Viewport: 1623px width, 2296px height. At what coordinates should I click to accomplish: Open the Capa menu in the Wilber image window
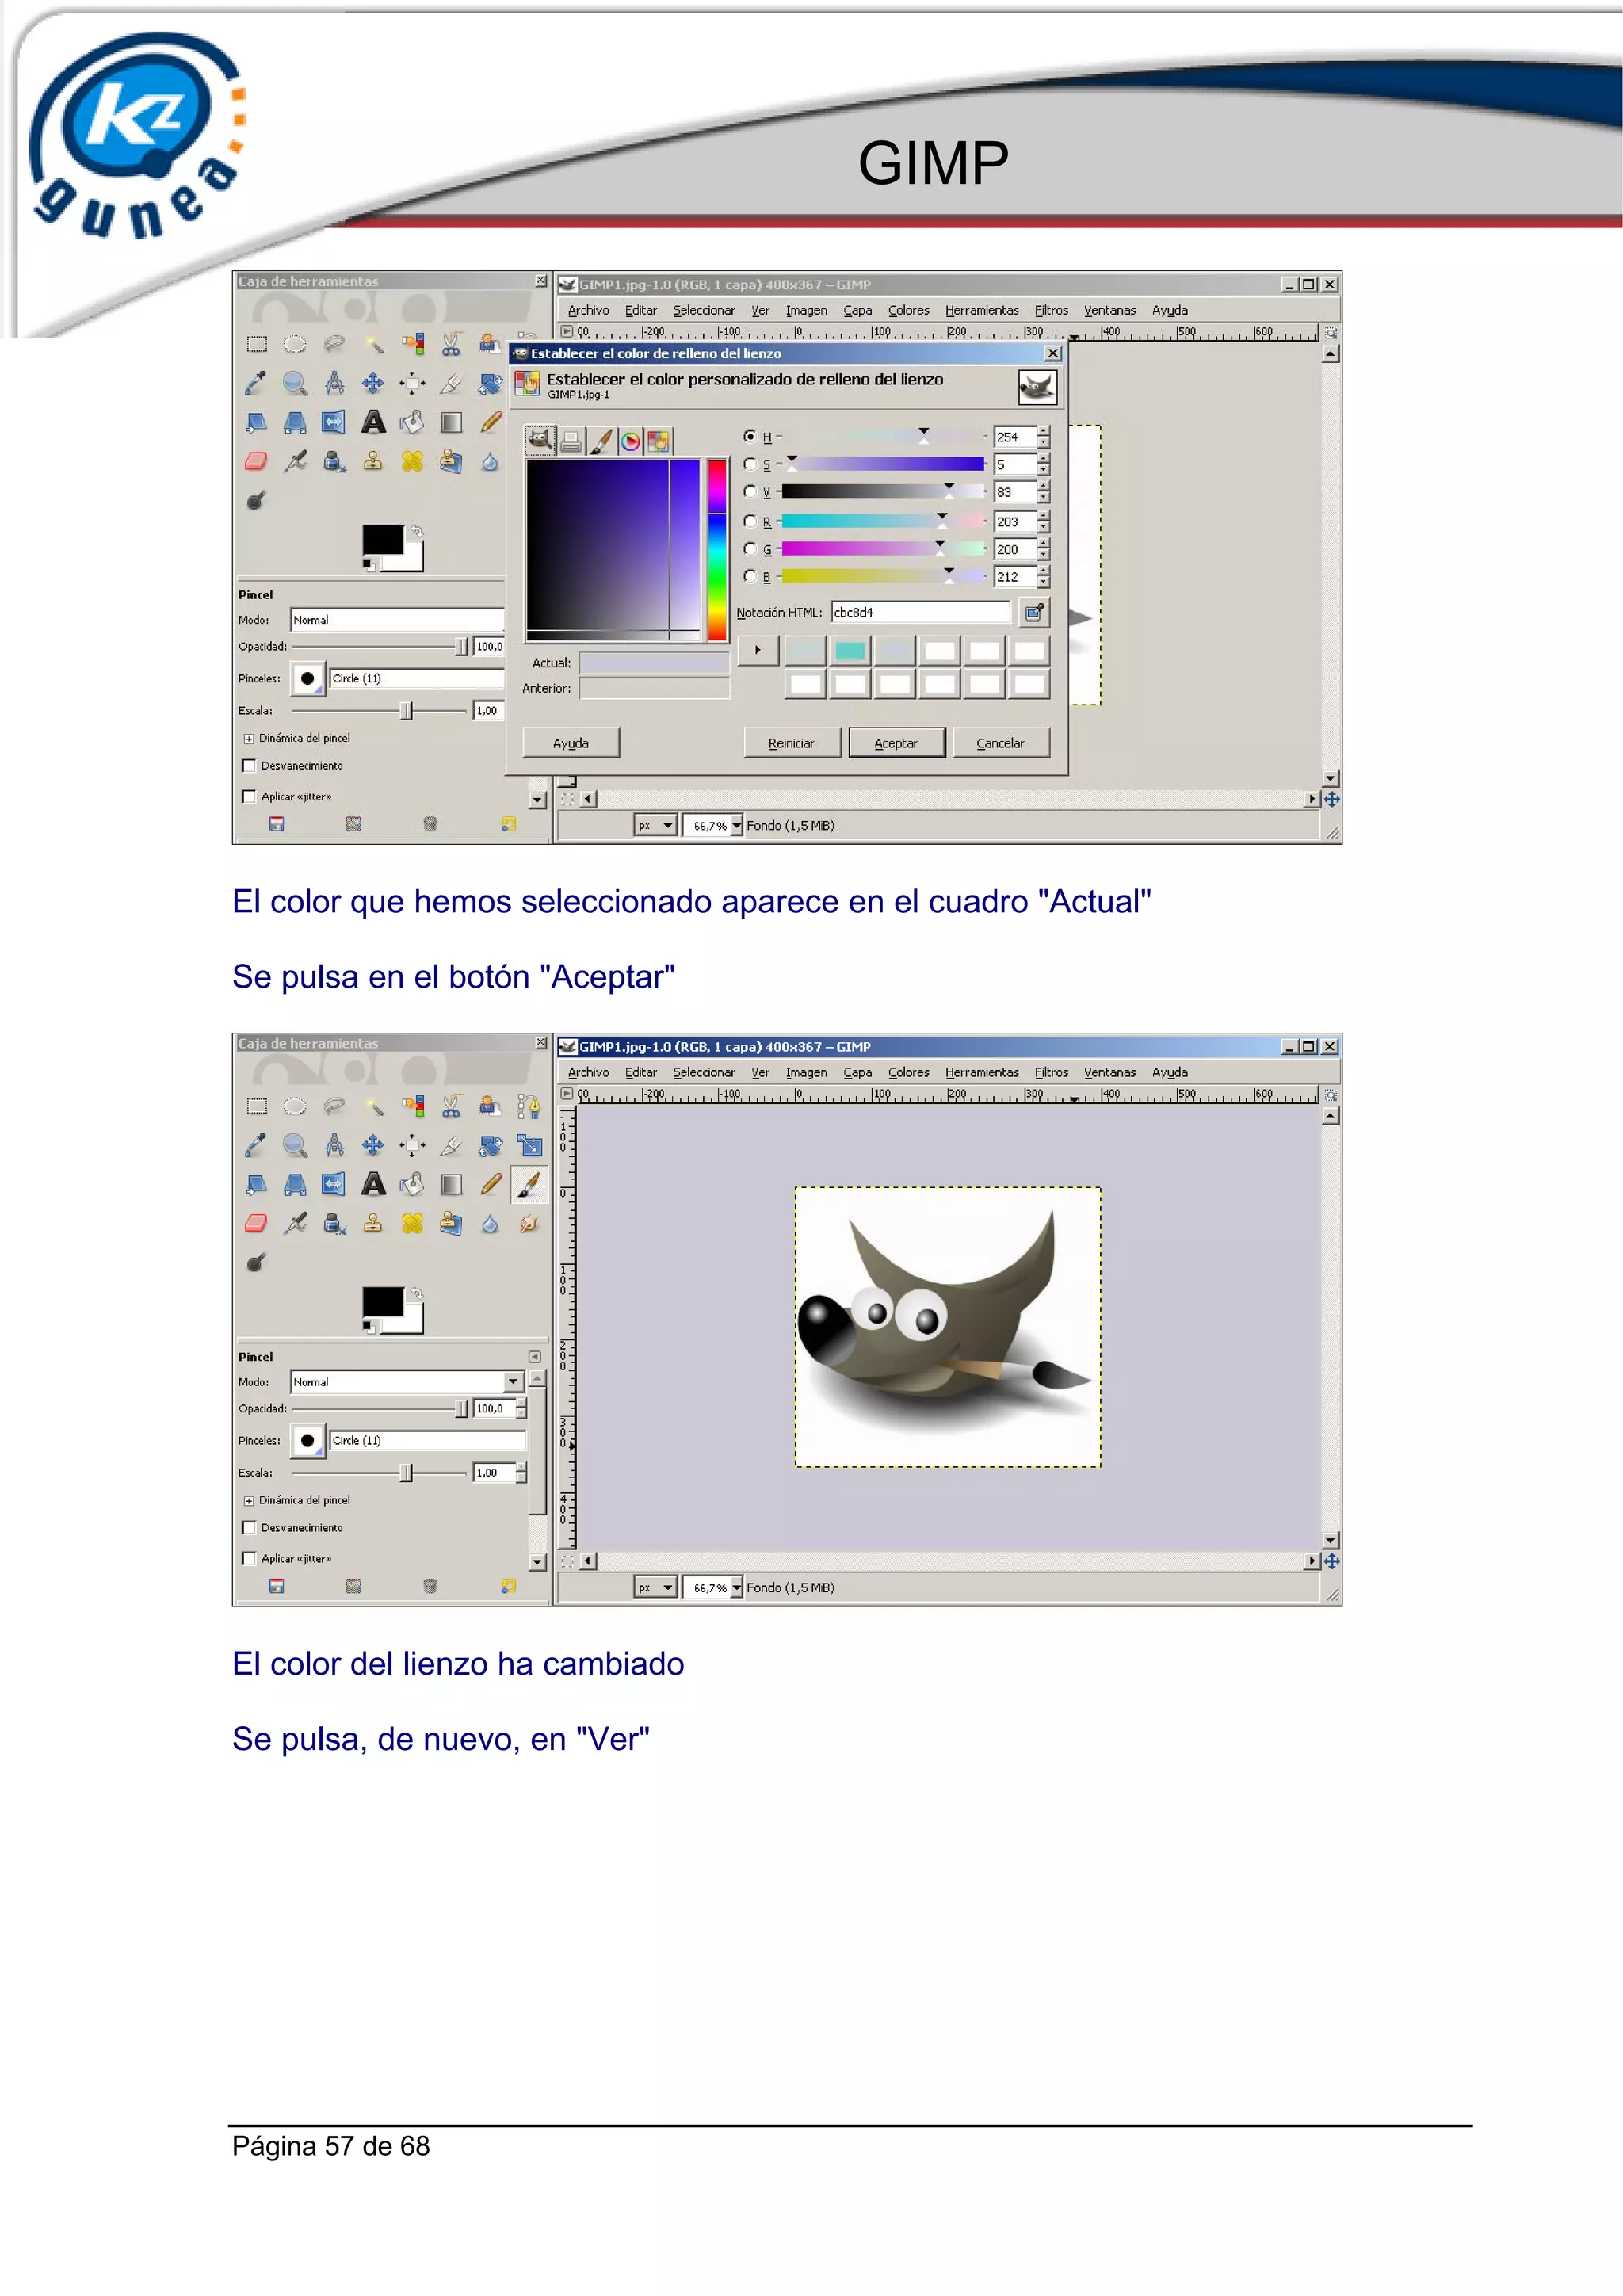pos(857,1073)
